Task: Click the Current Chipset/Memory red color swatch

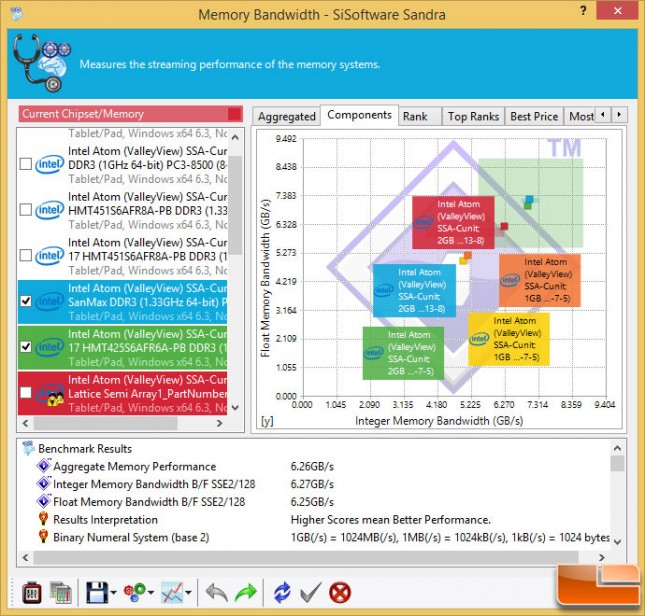Action: point(234,114)
